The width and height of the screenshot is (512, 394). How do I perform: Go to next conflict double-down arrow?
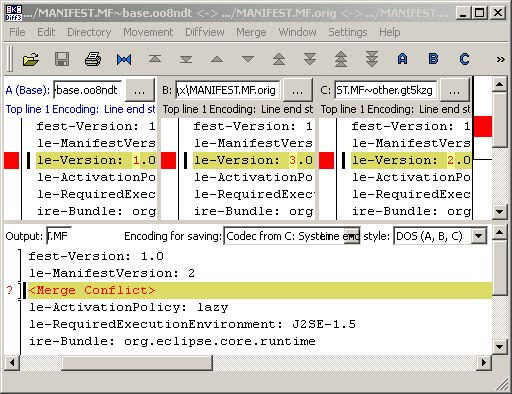[310, 59]
